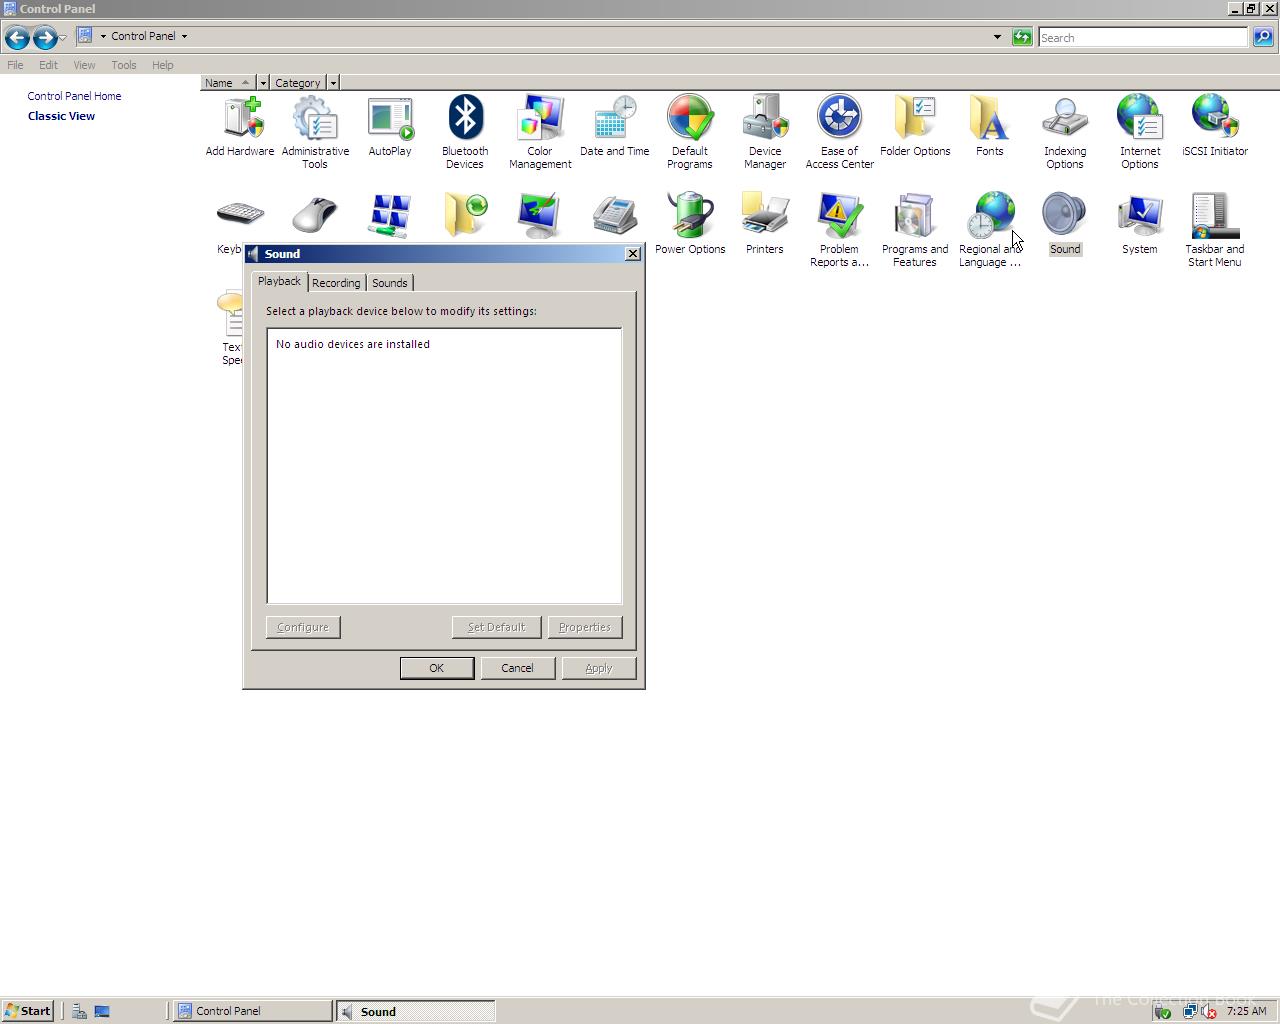Click the Refresh button next to address bar
The width and height of the screenshot is (1280, 1024).
click(x=1022, y=37)
